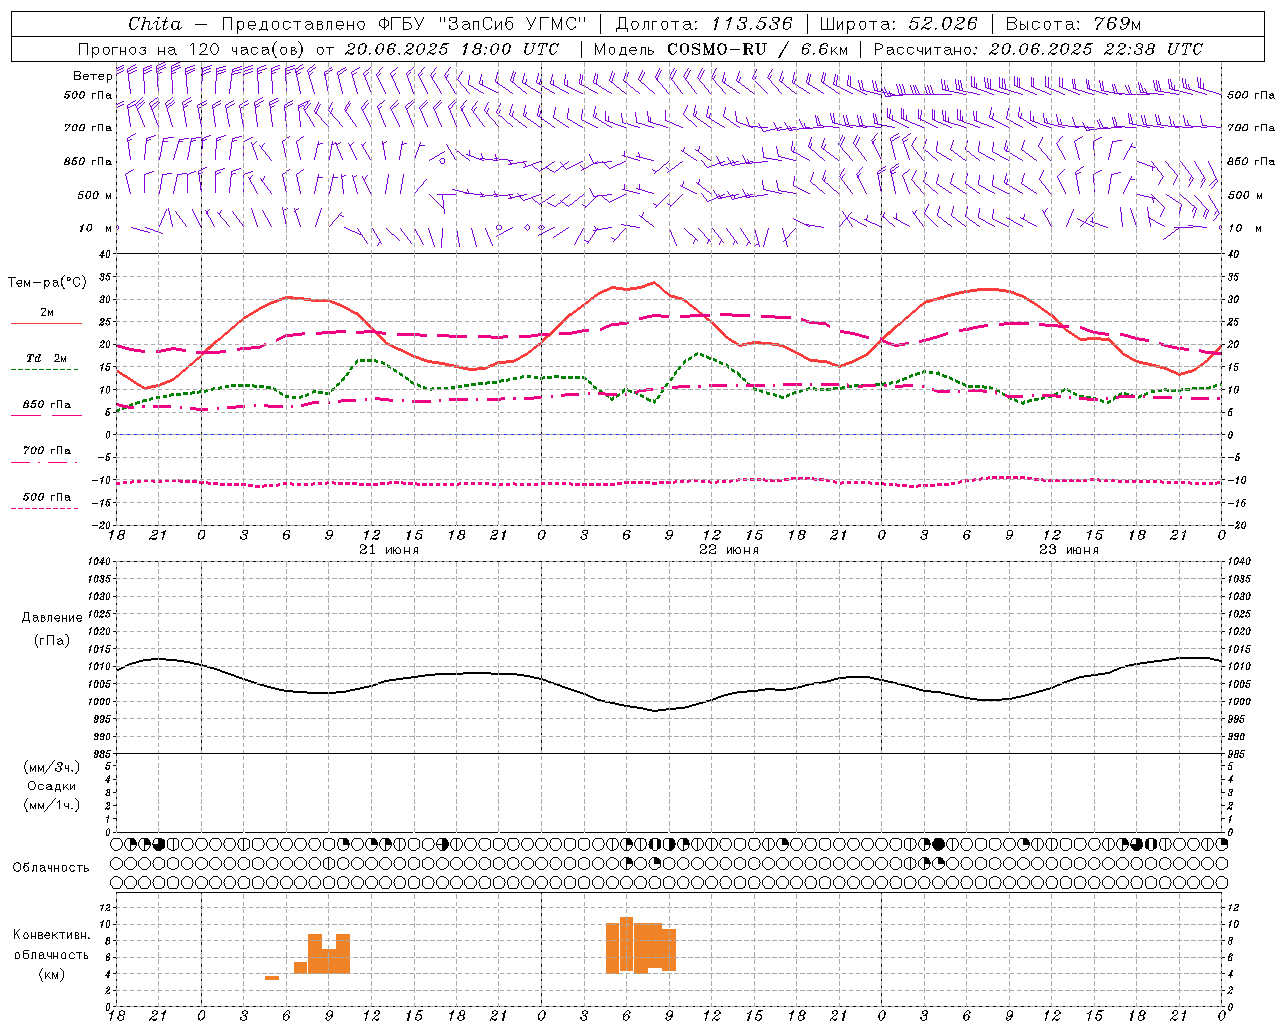The height and width of the screenshot is (1024, 1280).
Task: Click the smallest orange convective bar on 21 июня
Action: click(272, 977)
